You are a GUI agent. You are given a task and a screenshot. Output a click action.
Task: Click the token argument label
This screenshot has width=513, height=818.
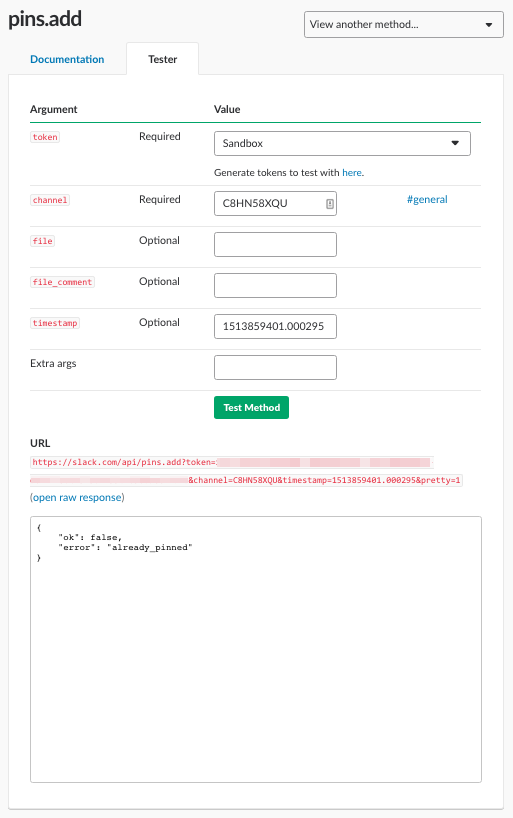tap(45, 137)
